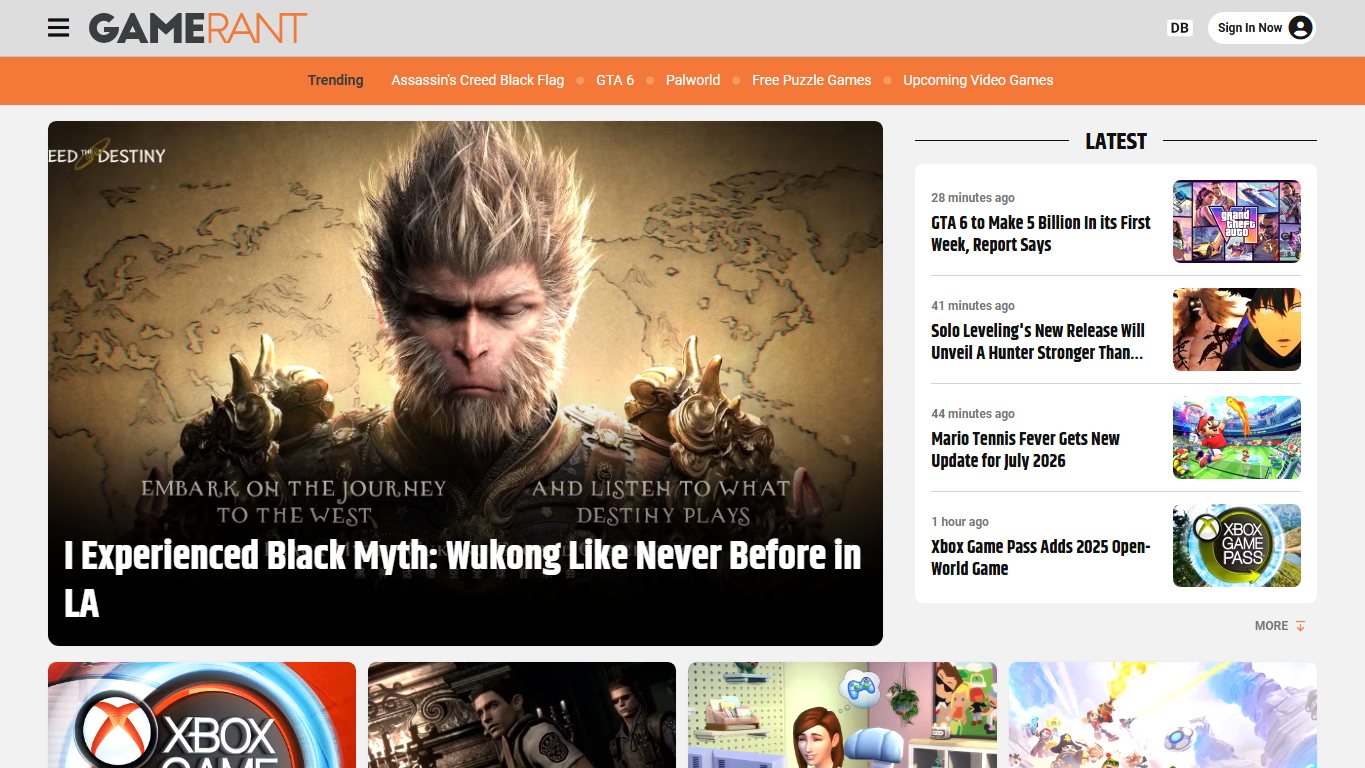Click the GTA 6 article thumbnail

(1237, 221)
